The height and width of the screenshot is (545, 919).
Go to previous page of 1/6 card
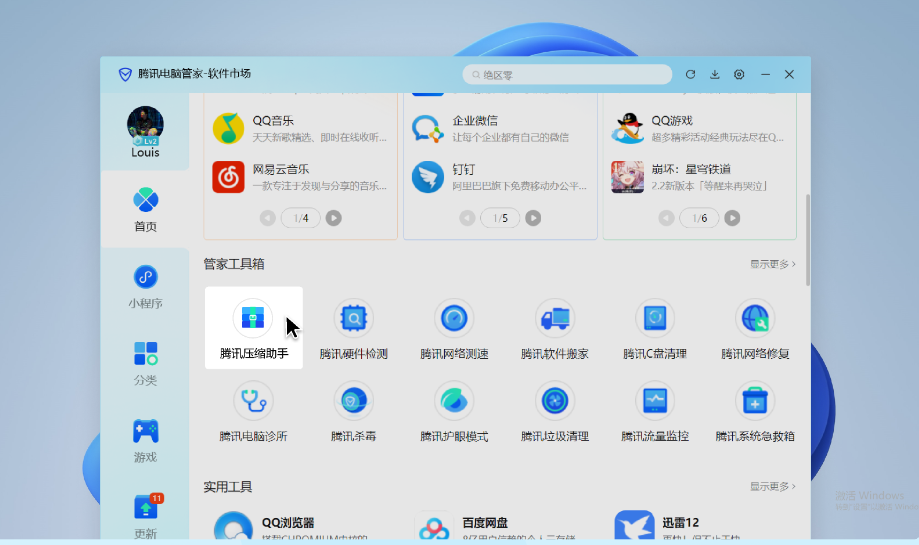coord(666,218)
